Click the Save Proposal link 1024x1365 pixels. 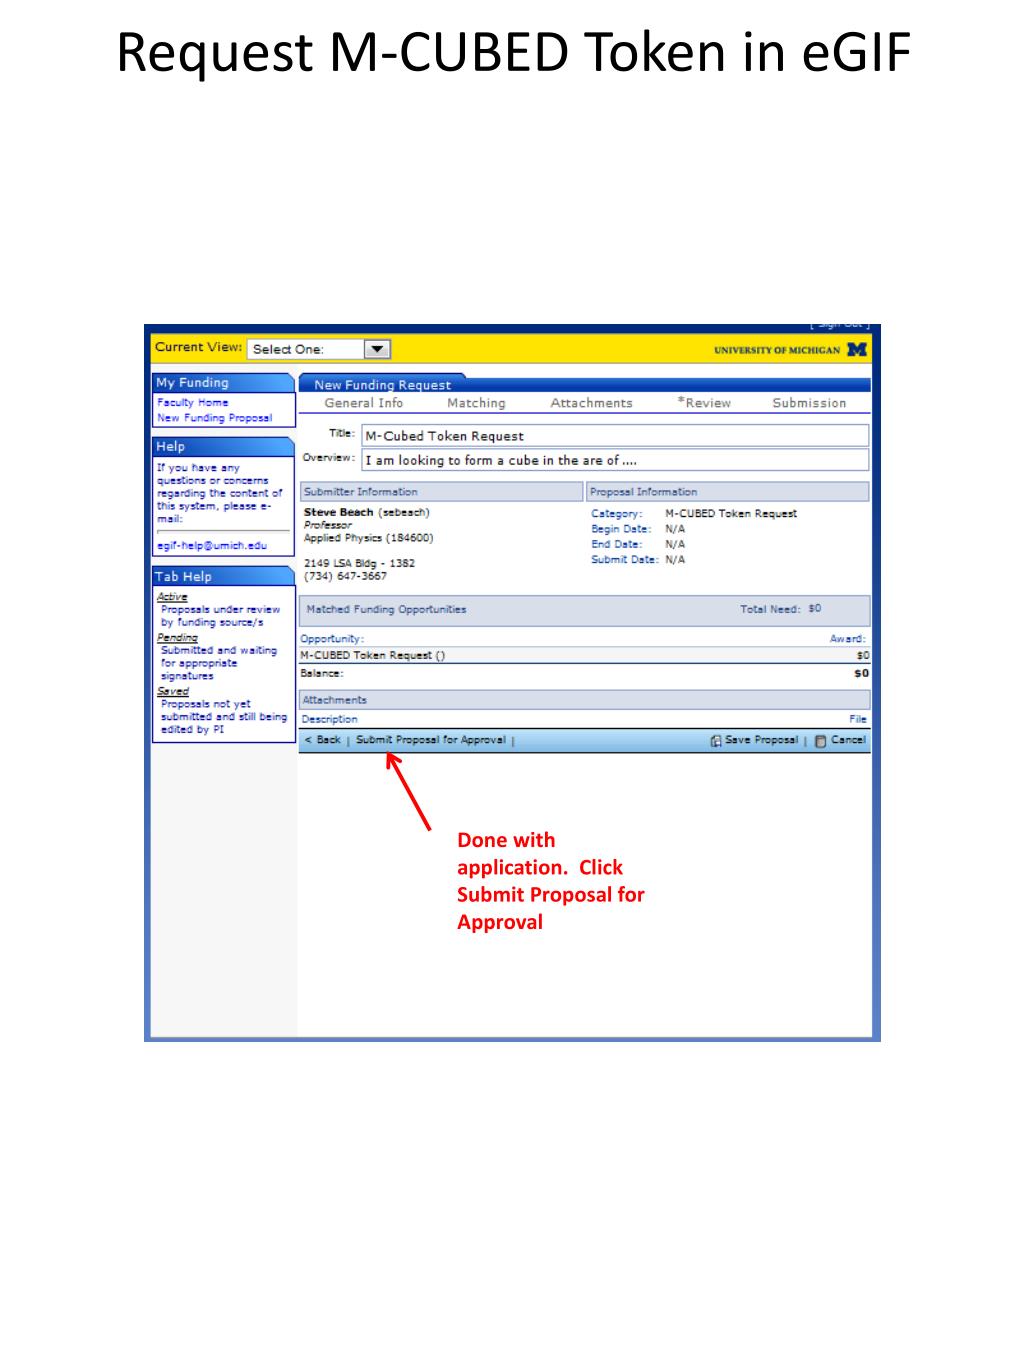[x=761, y=740]
